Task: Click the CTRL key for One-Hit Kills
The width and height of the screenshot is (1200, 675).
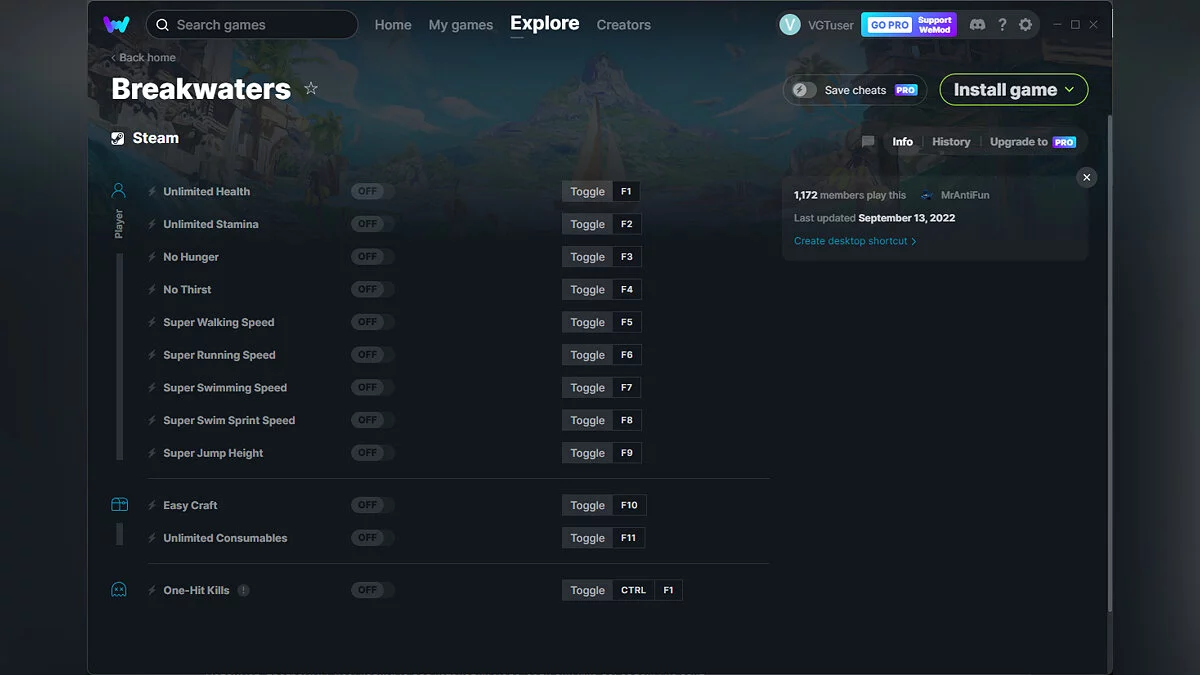Action: click(633, 590)
